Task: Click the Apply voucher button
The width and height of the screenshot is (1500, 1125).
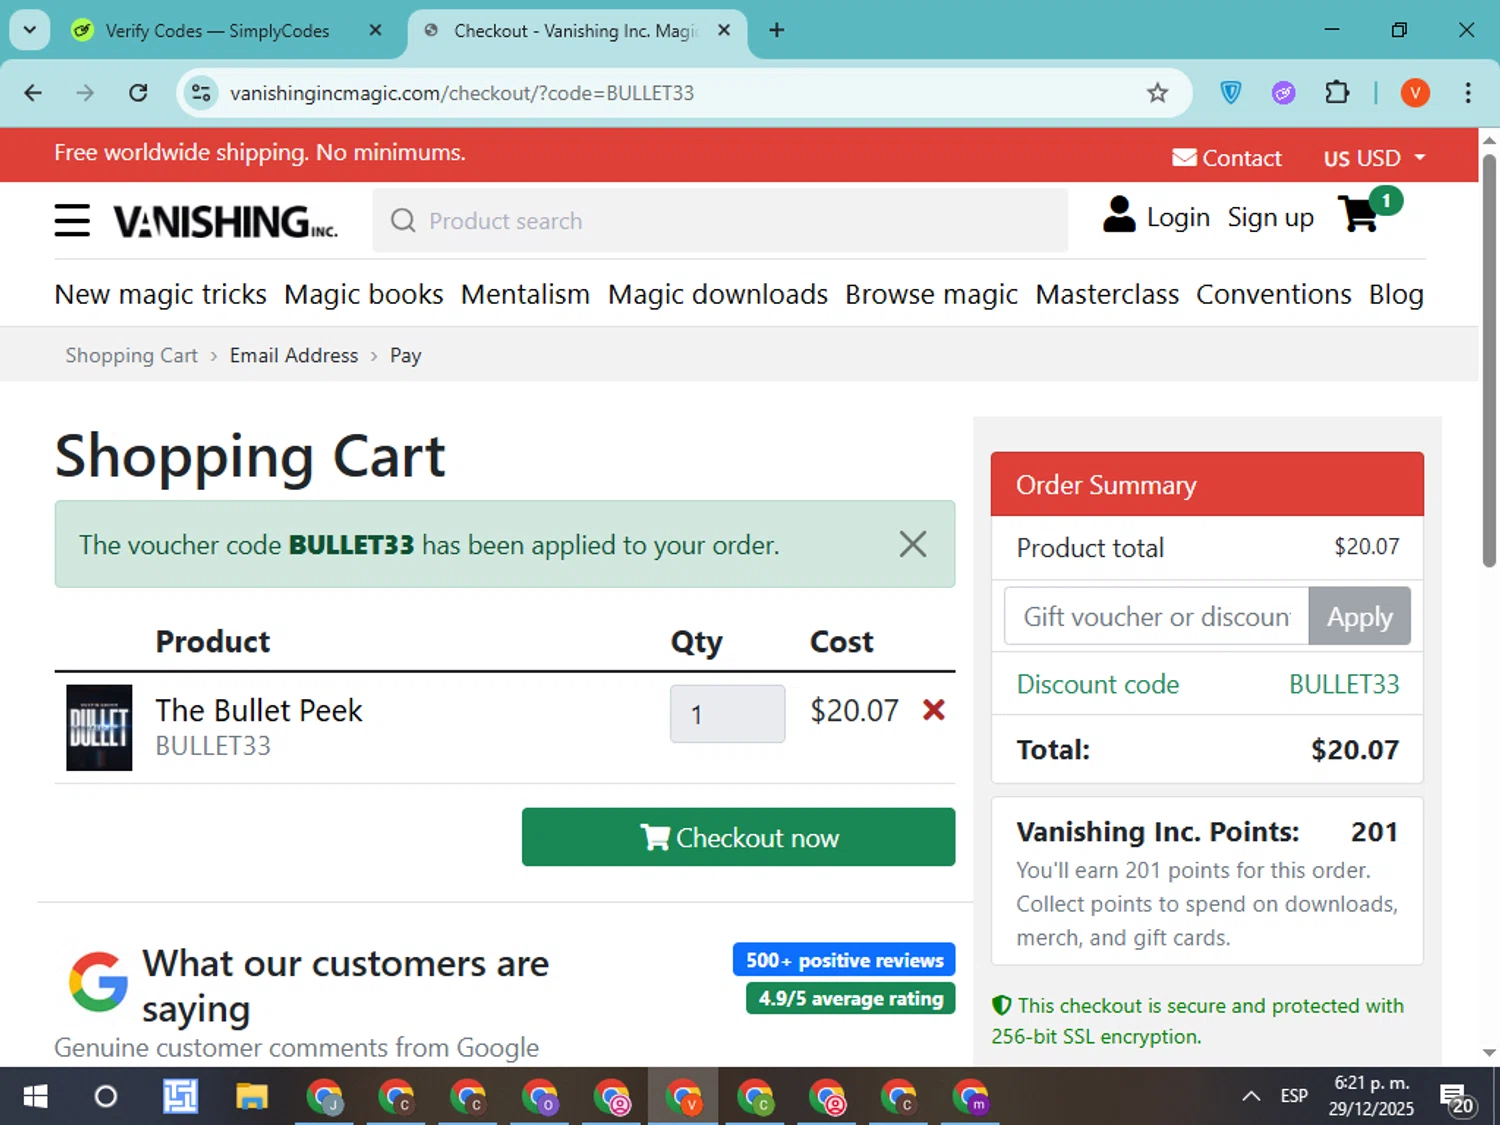Action: [1359, 616]
